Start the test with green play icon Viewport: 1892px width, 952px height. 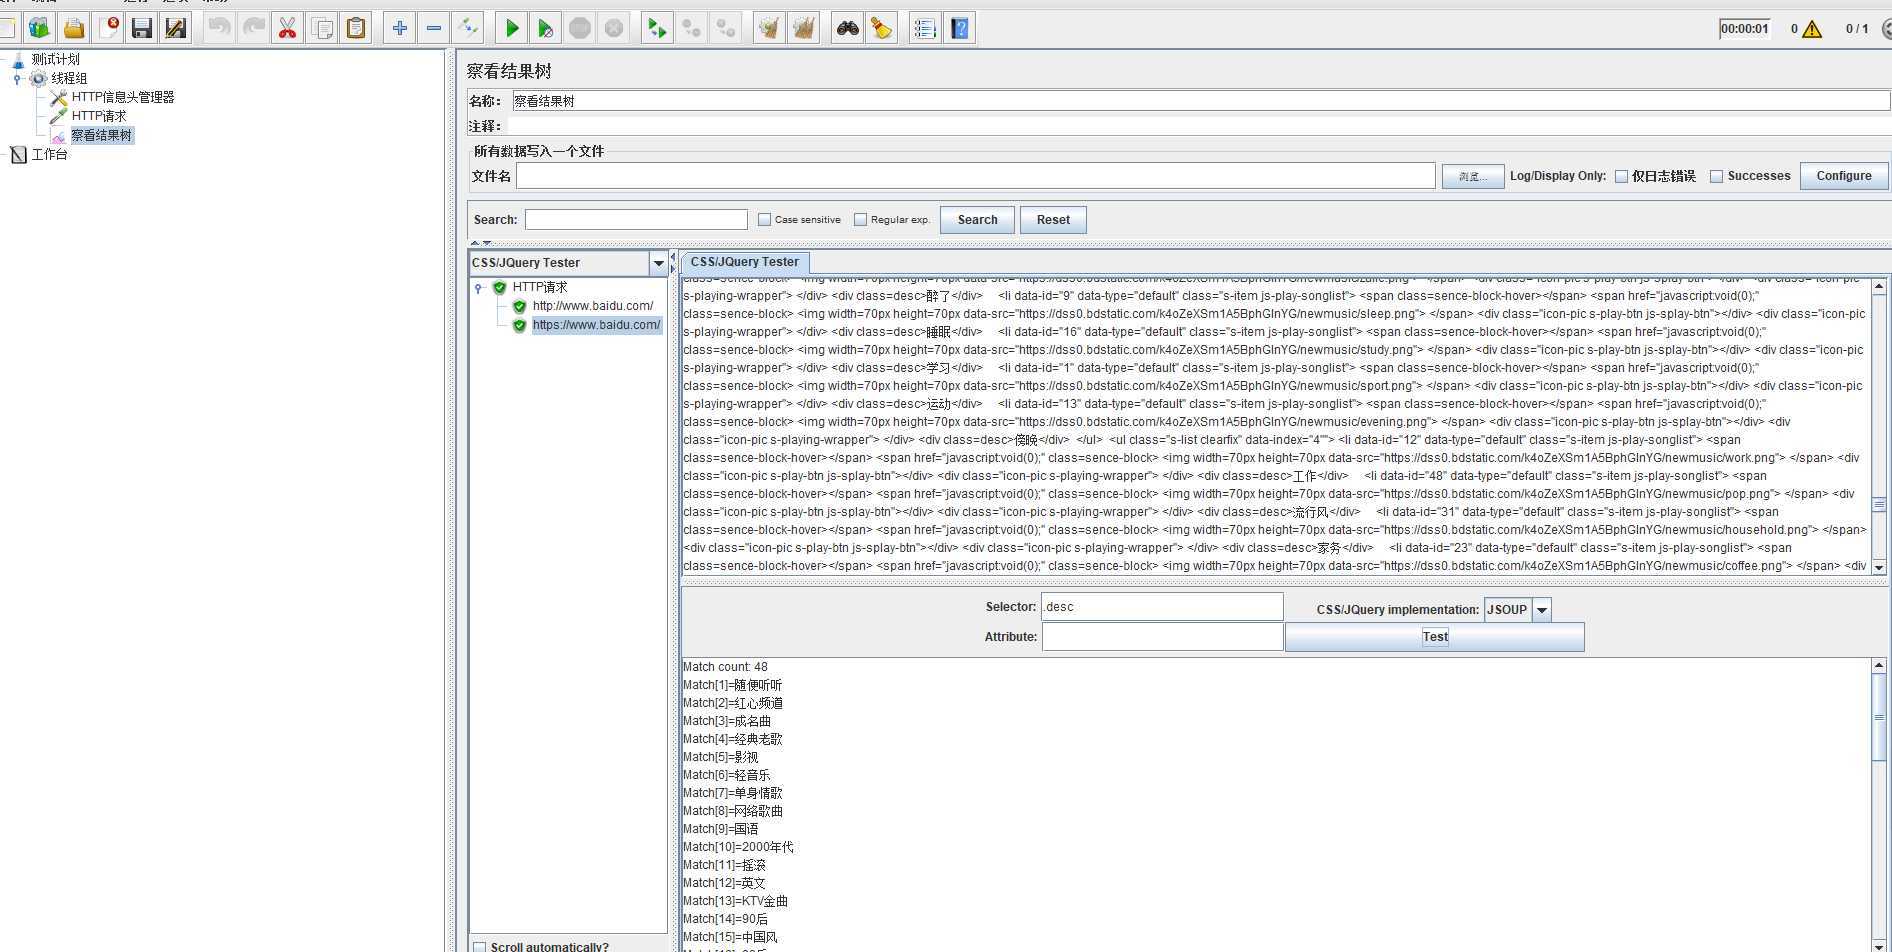(x=511, y=28)
